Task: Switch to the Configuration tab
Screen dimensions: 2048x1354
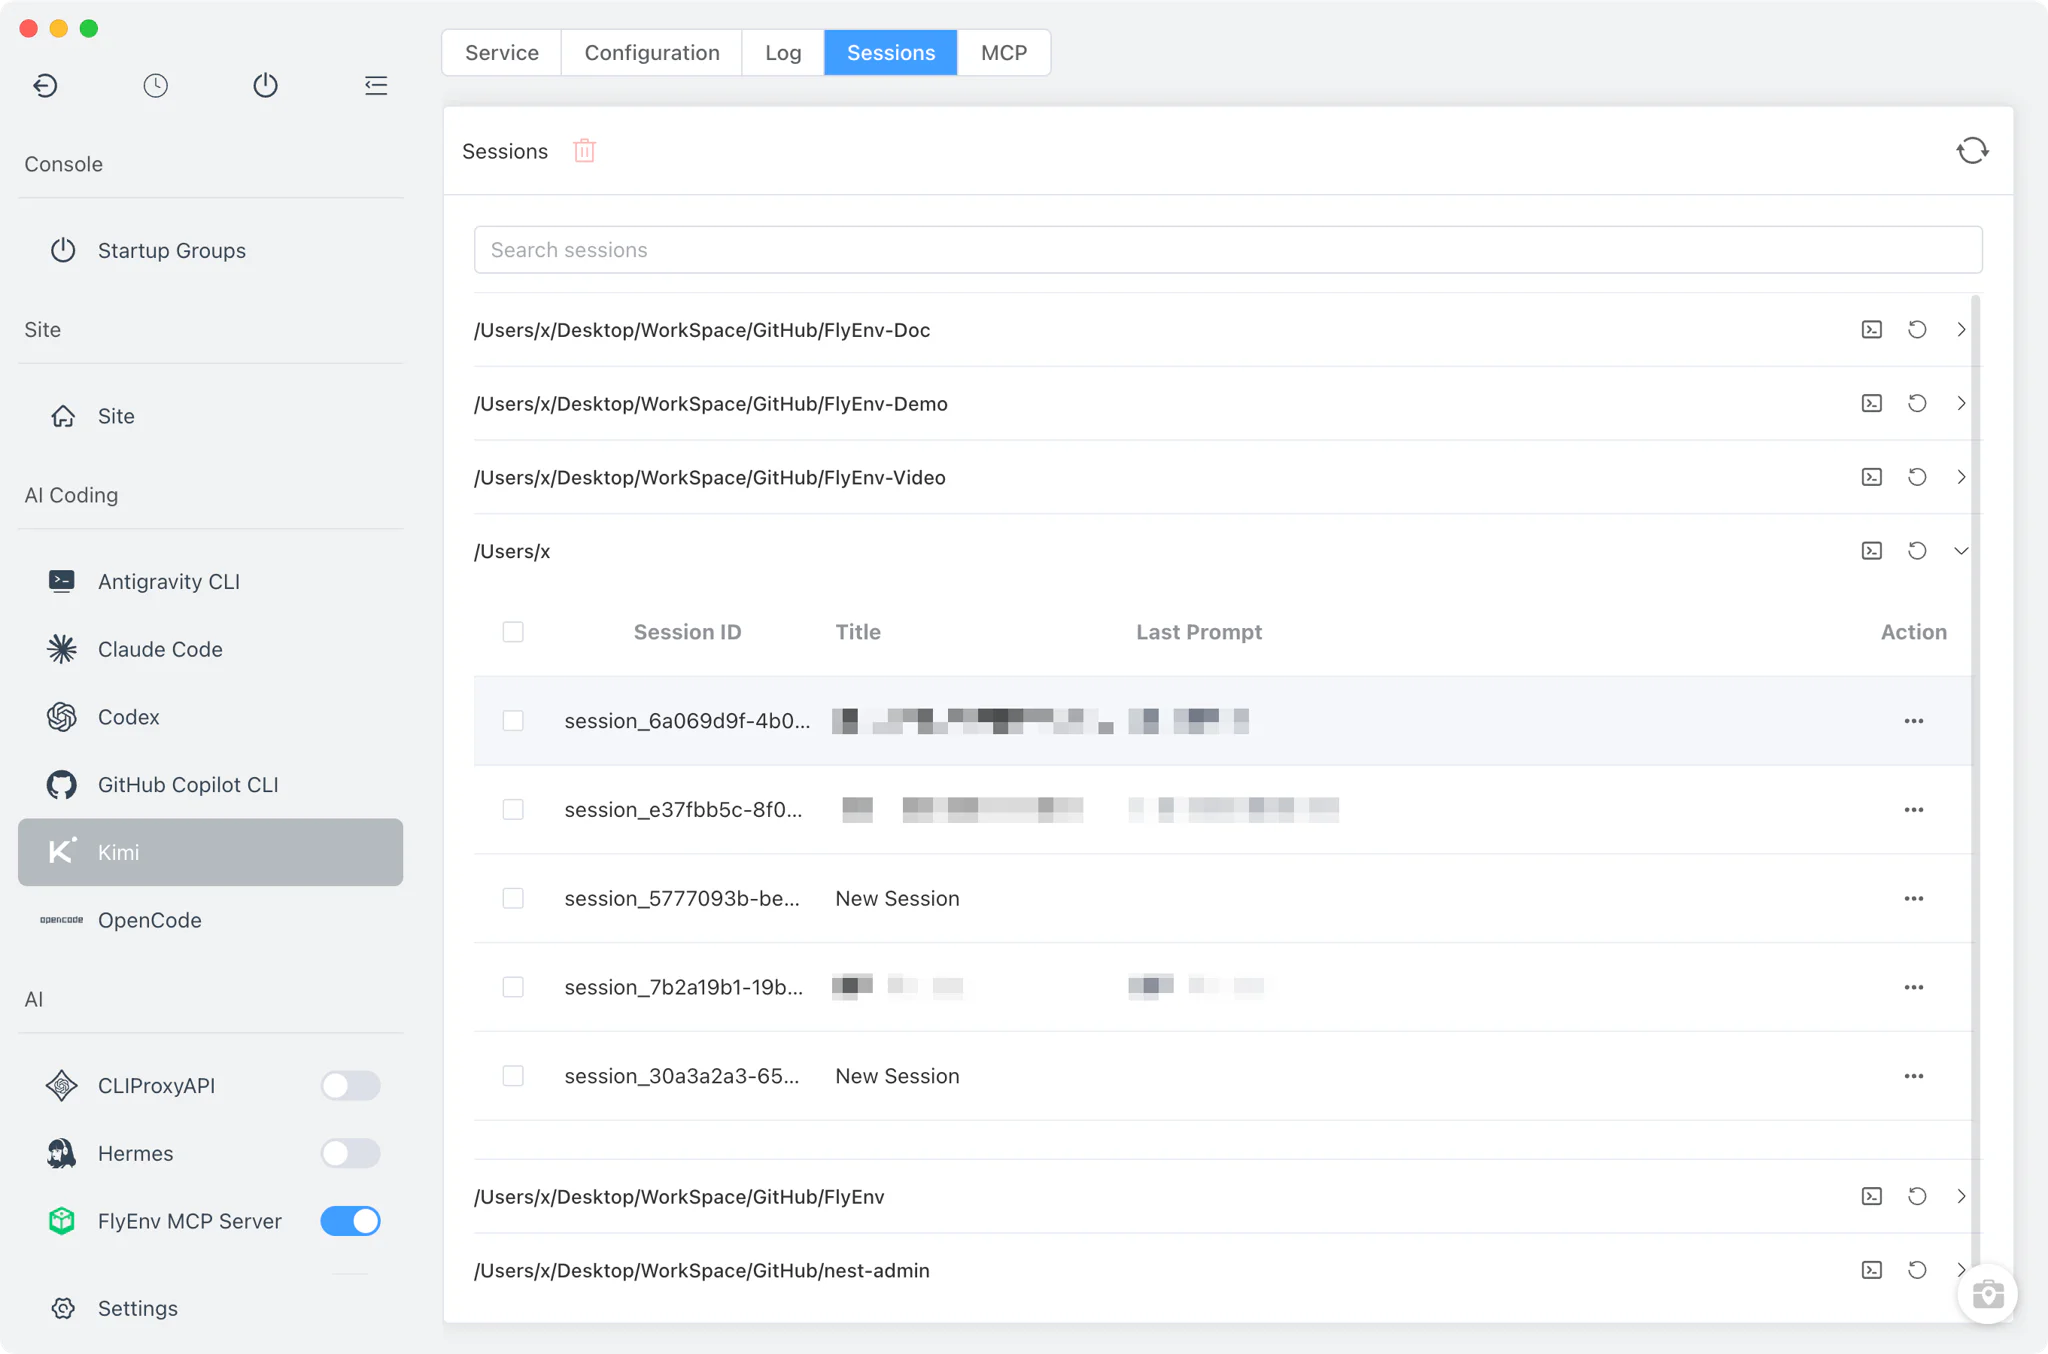Action: 652,53
